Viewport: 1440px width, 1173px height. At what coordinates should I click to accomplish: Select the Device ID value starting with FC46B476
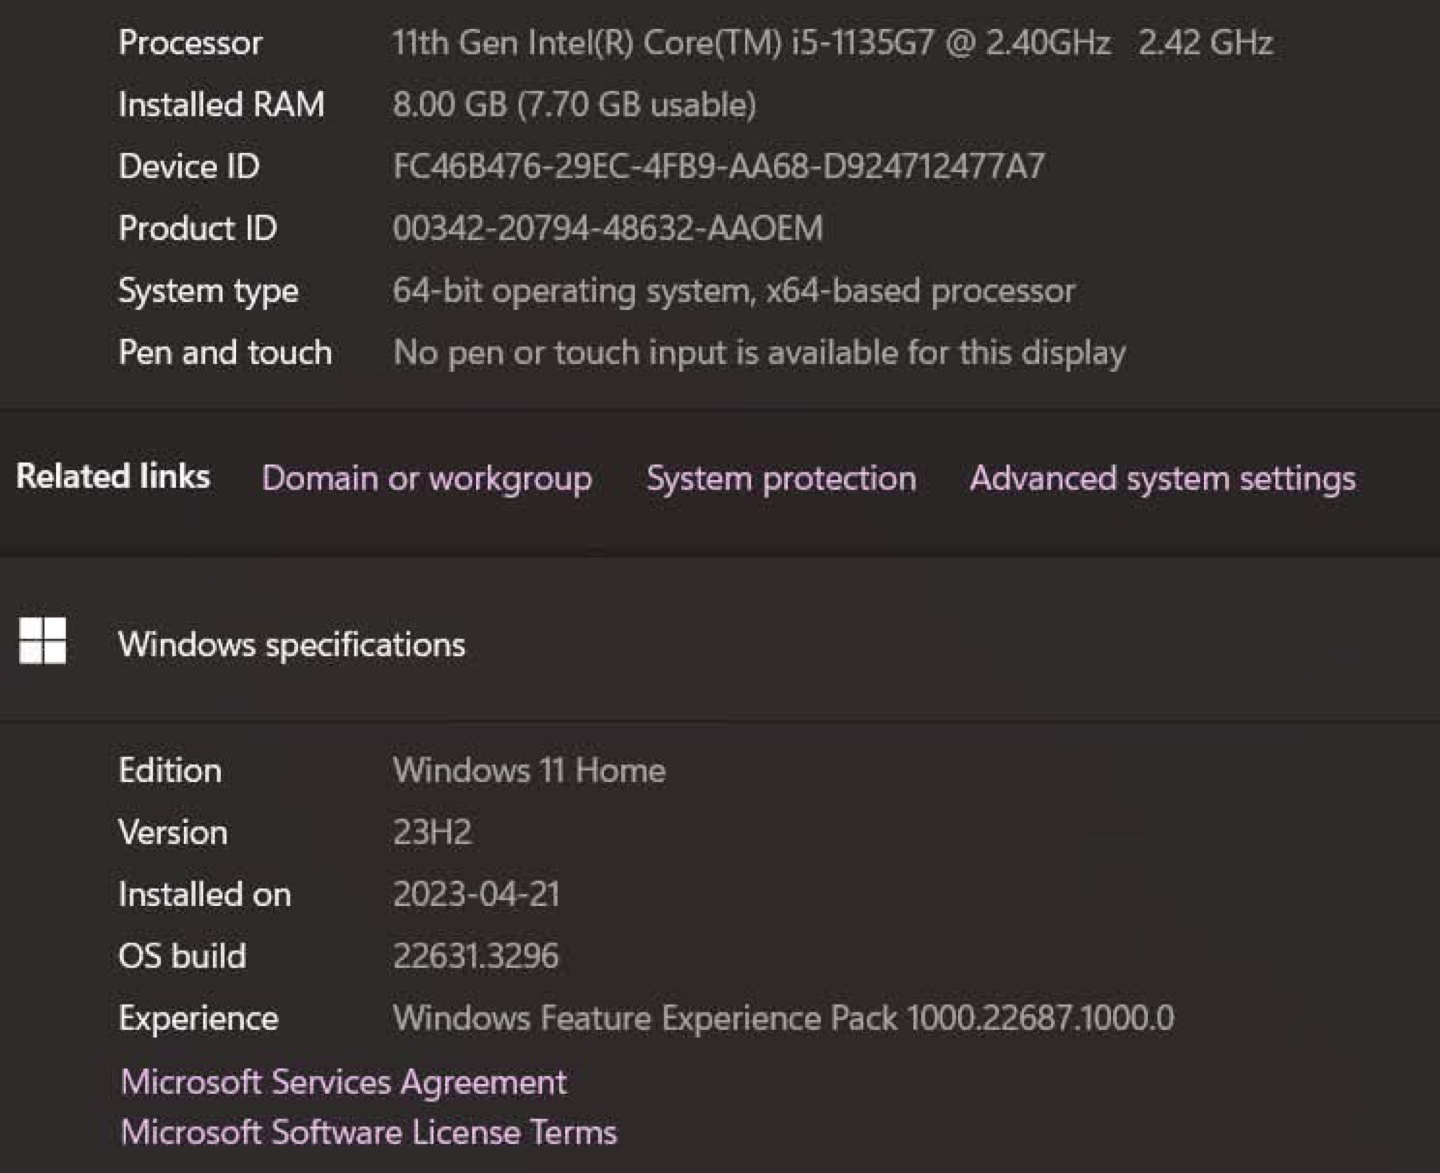718,166
